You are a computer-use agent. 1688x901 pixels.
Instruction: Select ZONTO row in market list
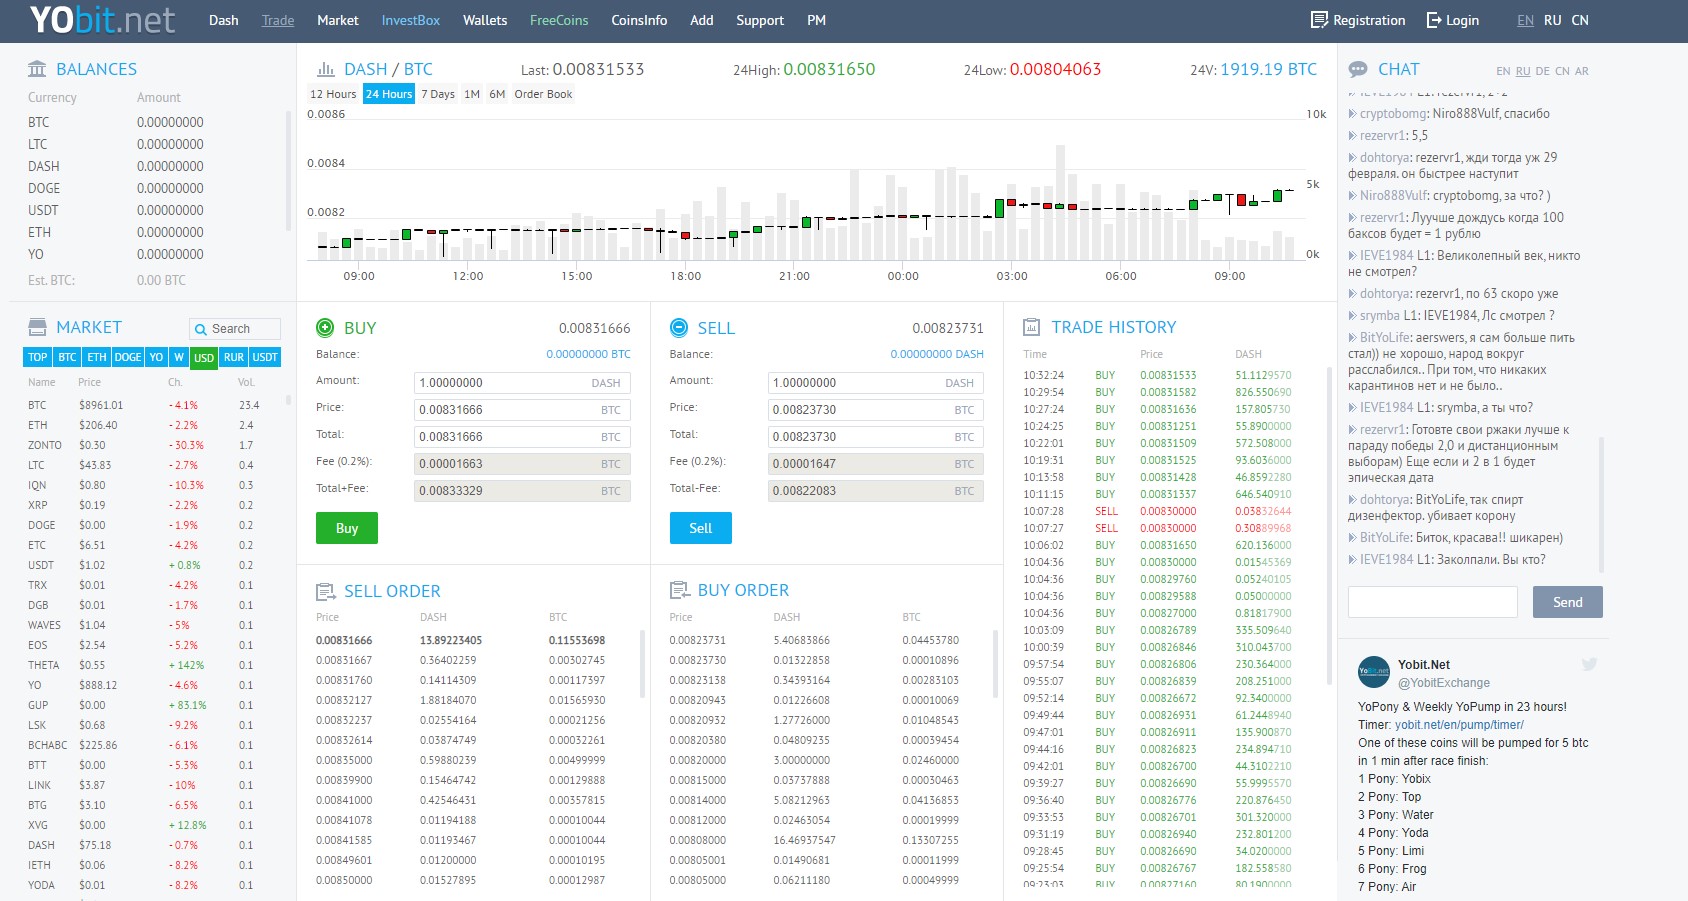pos(148,445)
